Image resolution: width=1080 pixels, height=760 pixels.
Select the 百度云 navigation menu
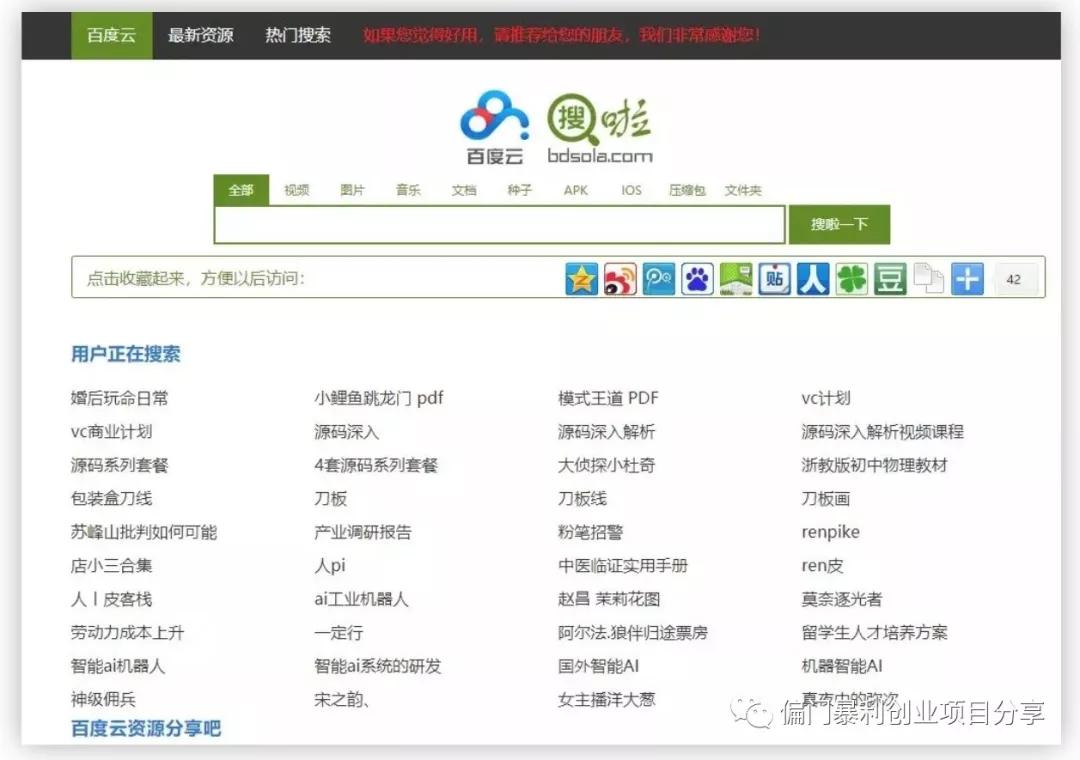click(x=111, y=33)
